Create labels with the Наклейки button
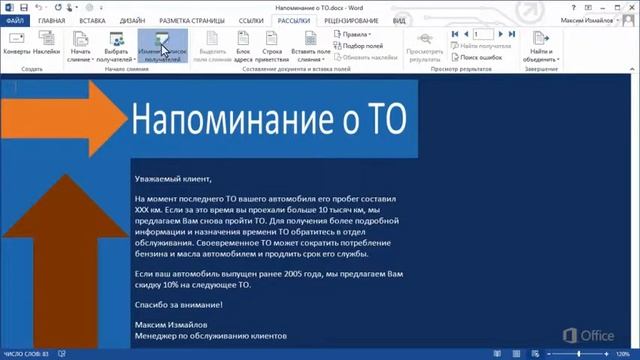The width and height of the screenshot is (640, 360). pyautogui.click(x=47, y=43)
